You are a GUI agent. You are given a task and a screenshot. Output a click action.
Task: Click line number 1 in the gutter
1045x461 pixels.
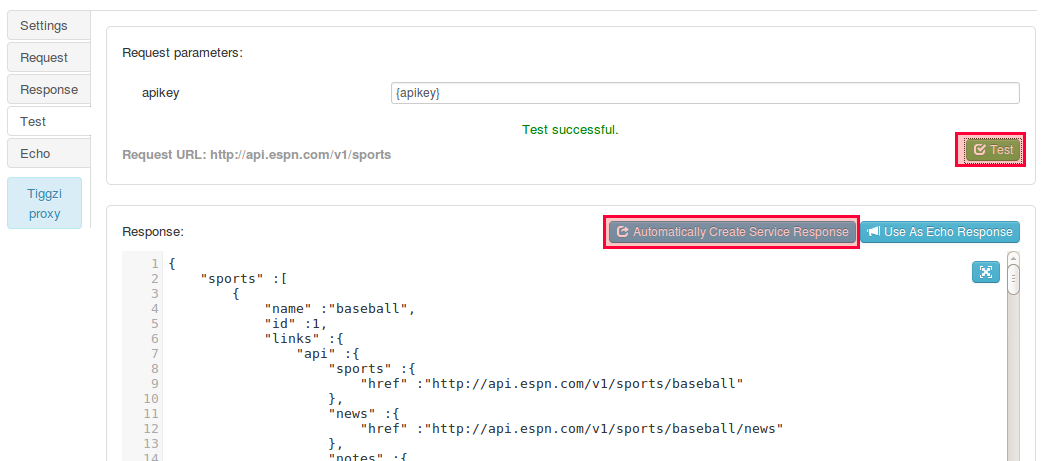(x=154, y=264)
